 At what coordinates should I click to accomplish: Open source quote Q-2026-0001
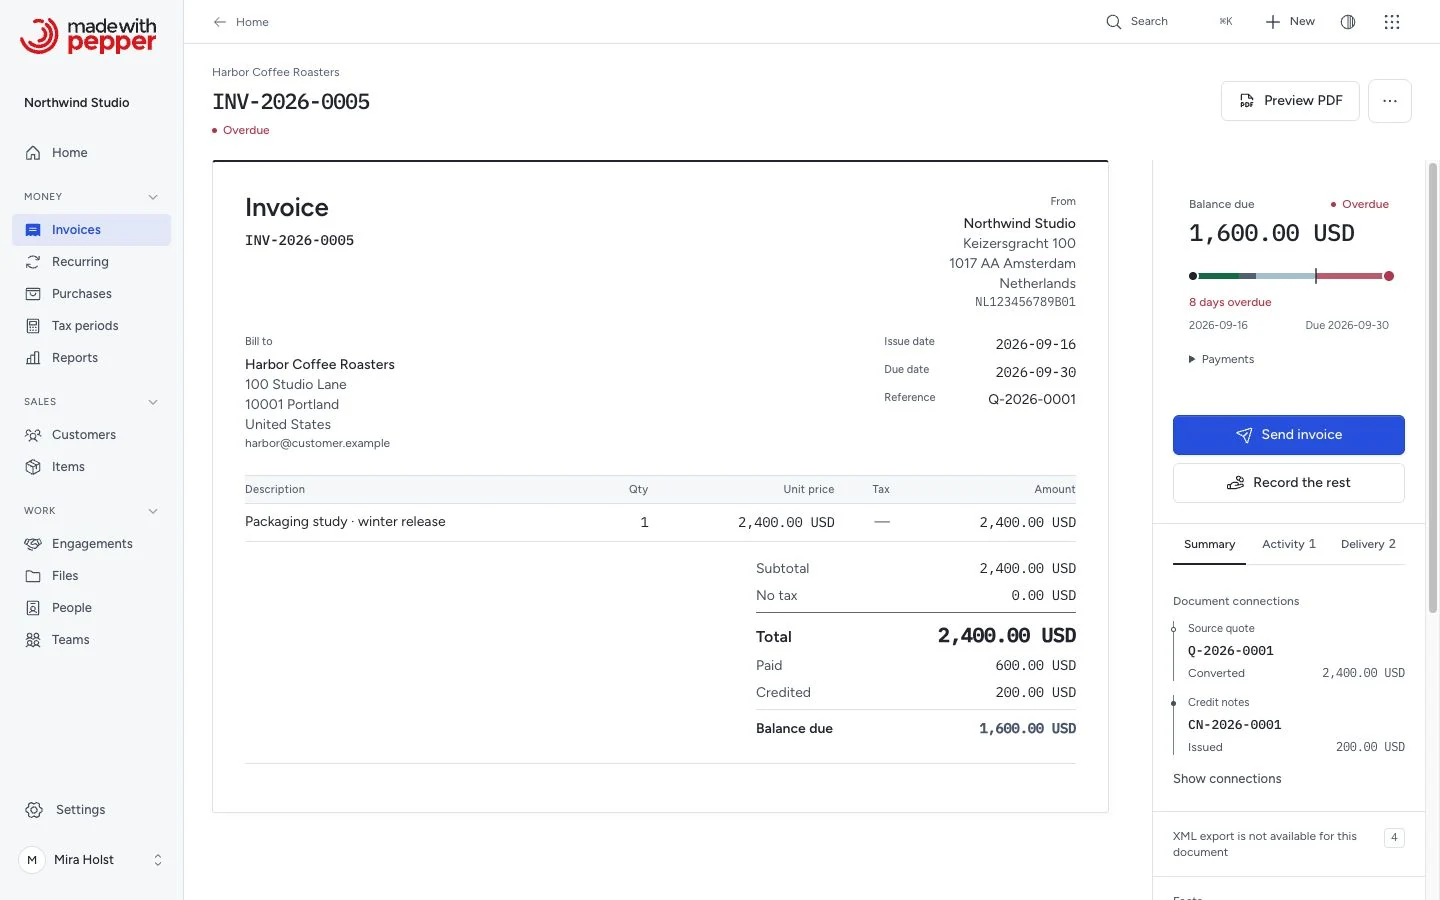point(1230,651)
